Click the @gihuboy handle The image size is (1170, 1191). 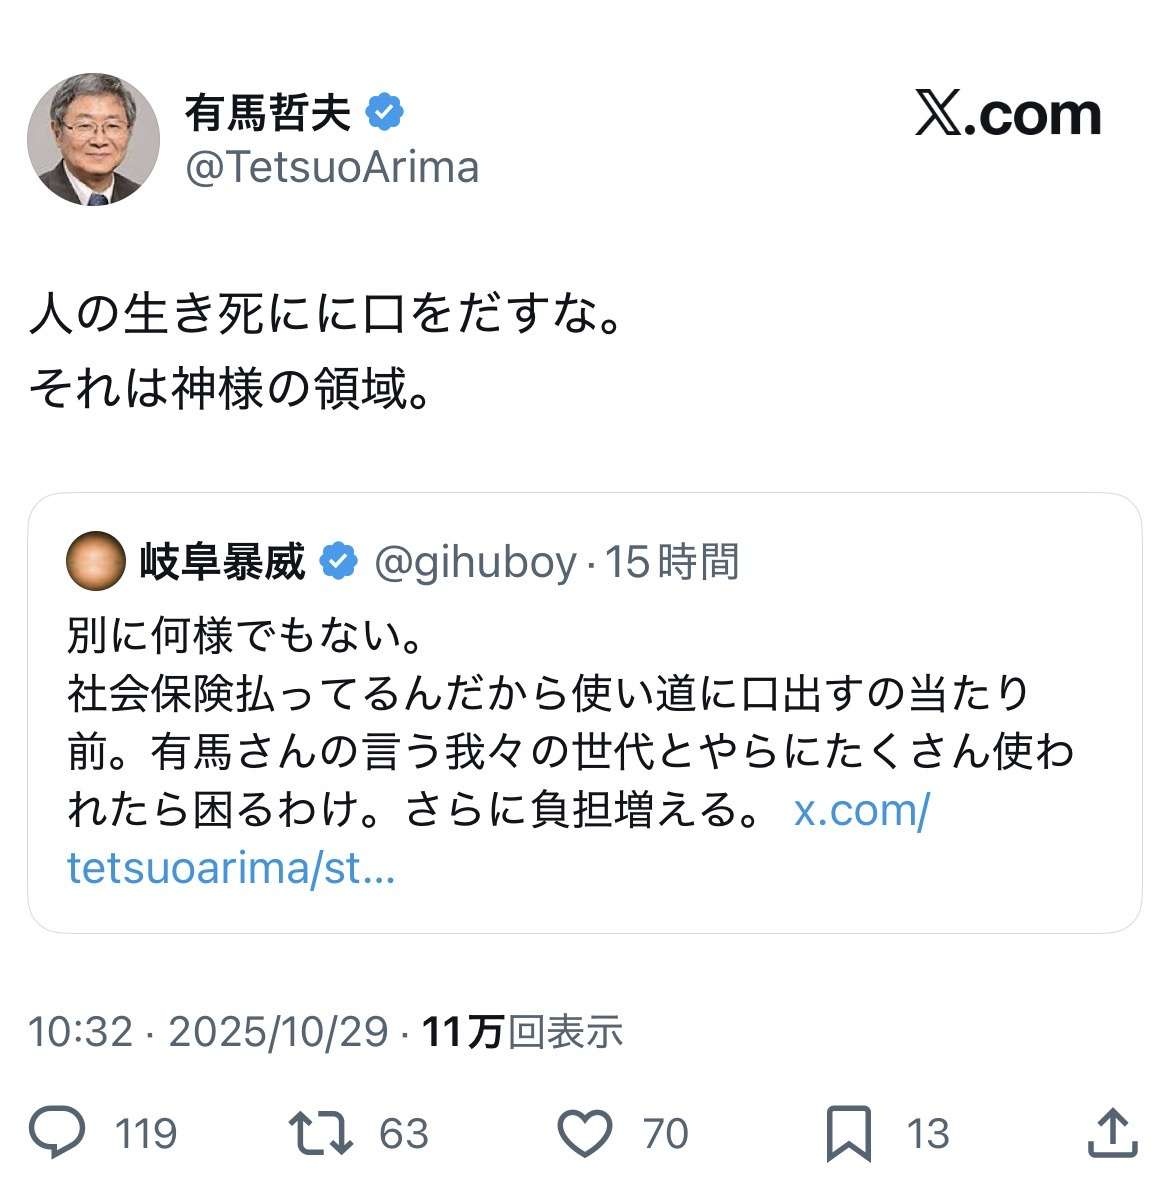(x=475, y=562)
